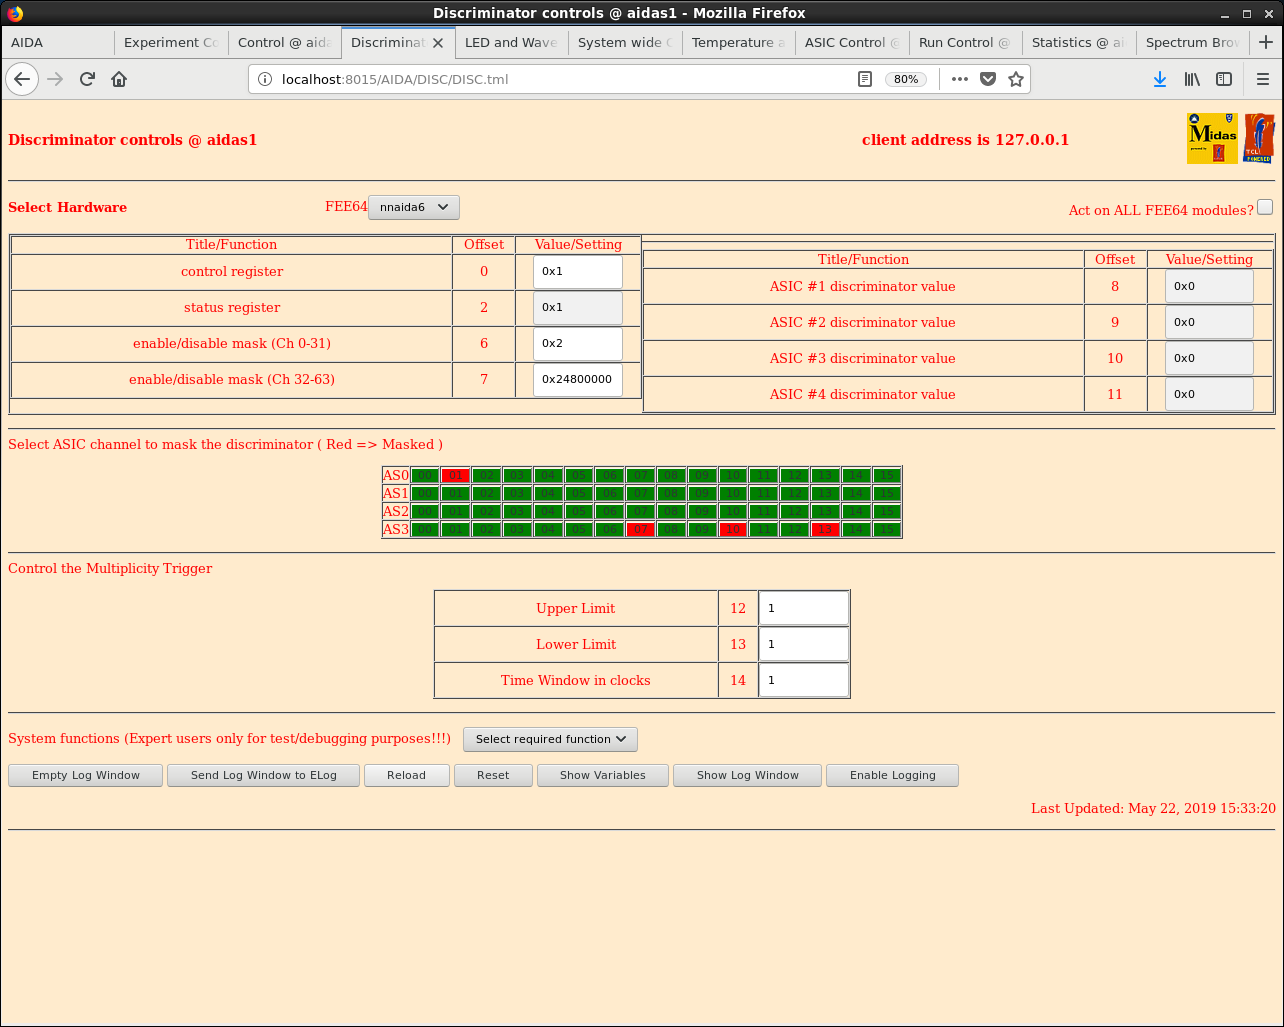Click the Enable Logging button
The image size is (1284, 1027).
892,775
